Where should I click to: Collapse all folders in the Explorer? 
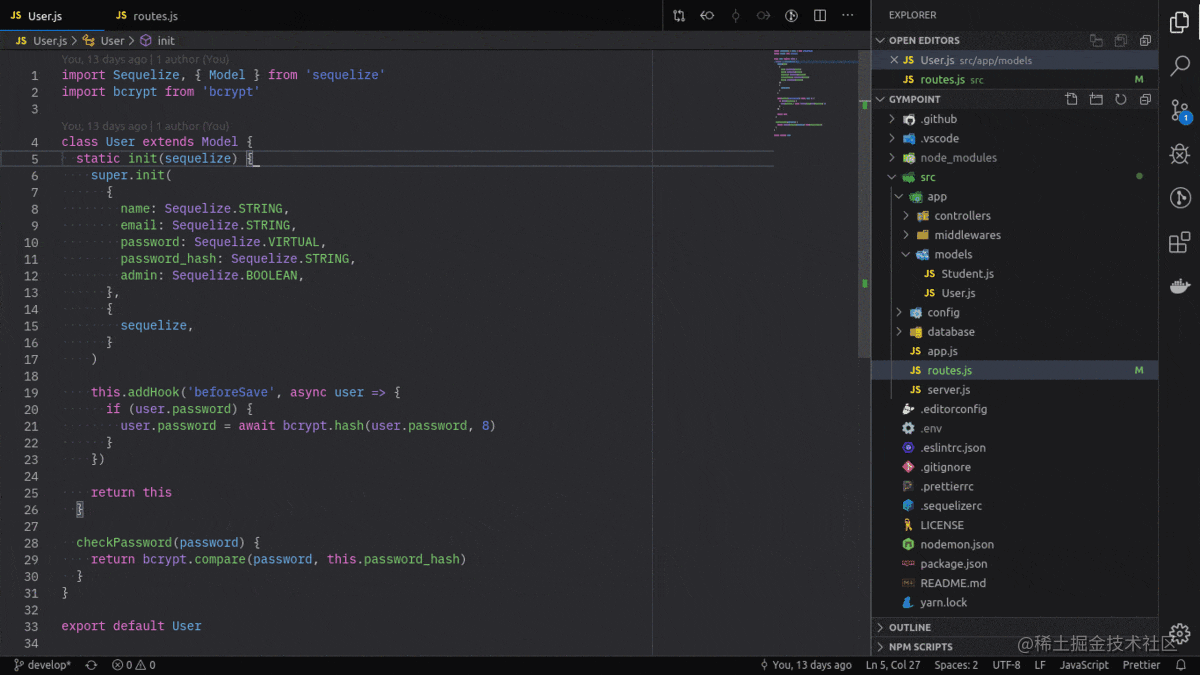click(x=1143, y=99)
